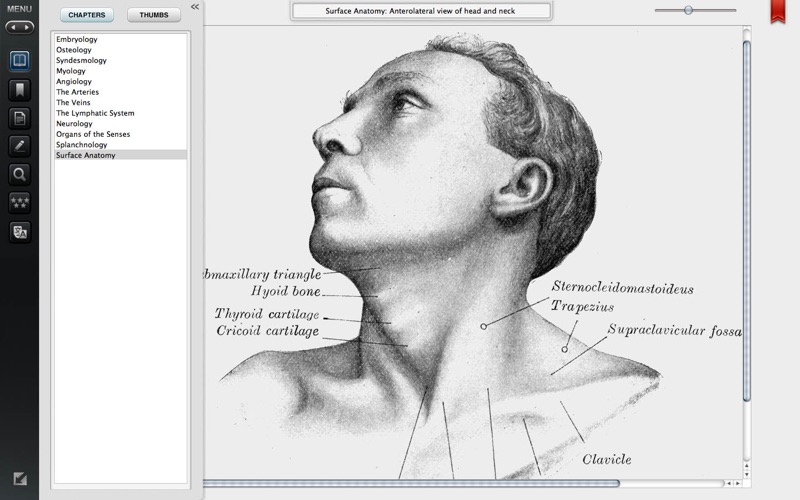Click the Thyroid cartilage label

(267, 314)
